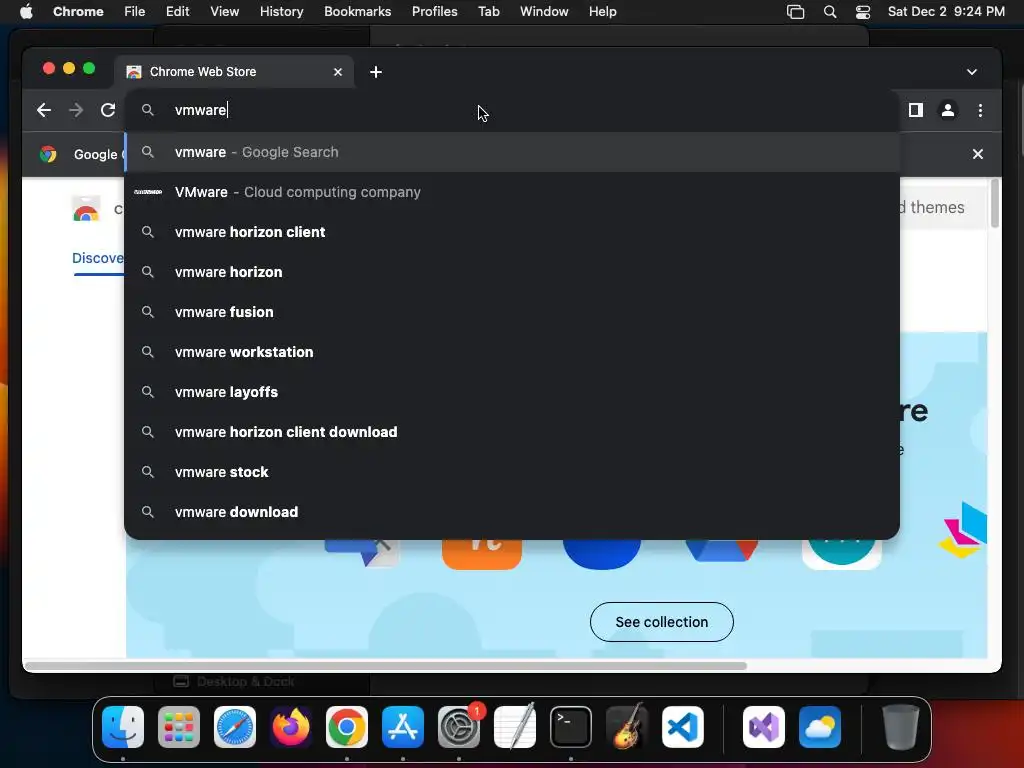Open the Weather app from the Dock

pos(820,727)
